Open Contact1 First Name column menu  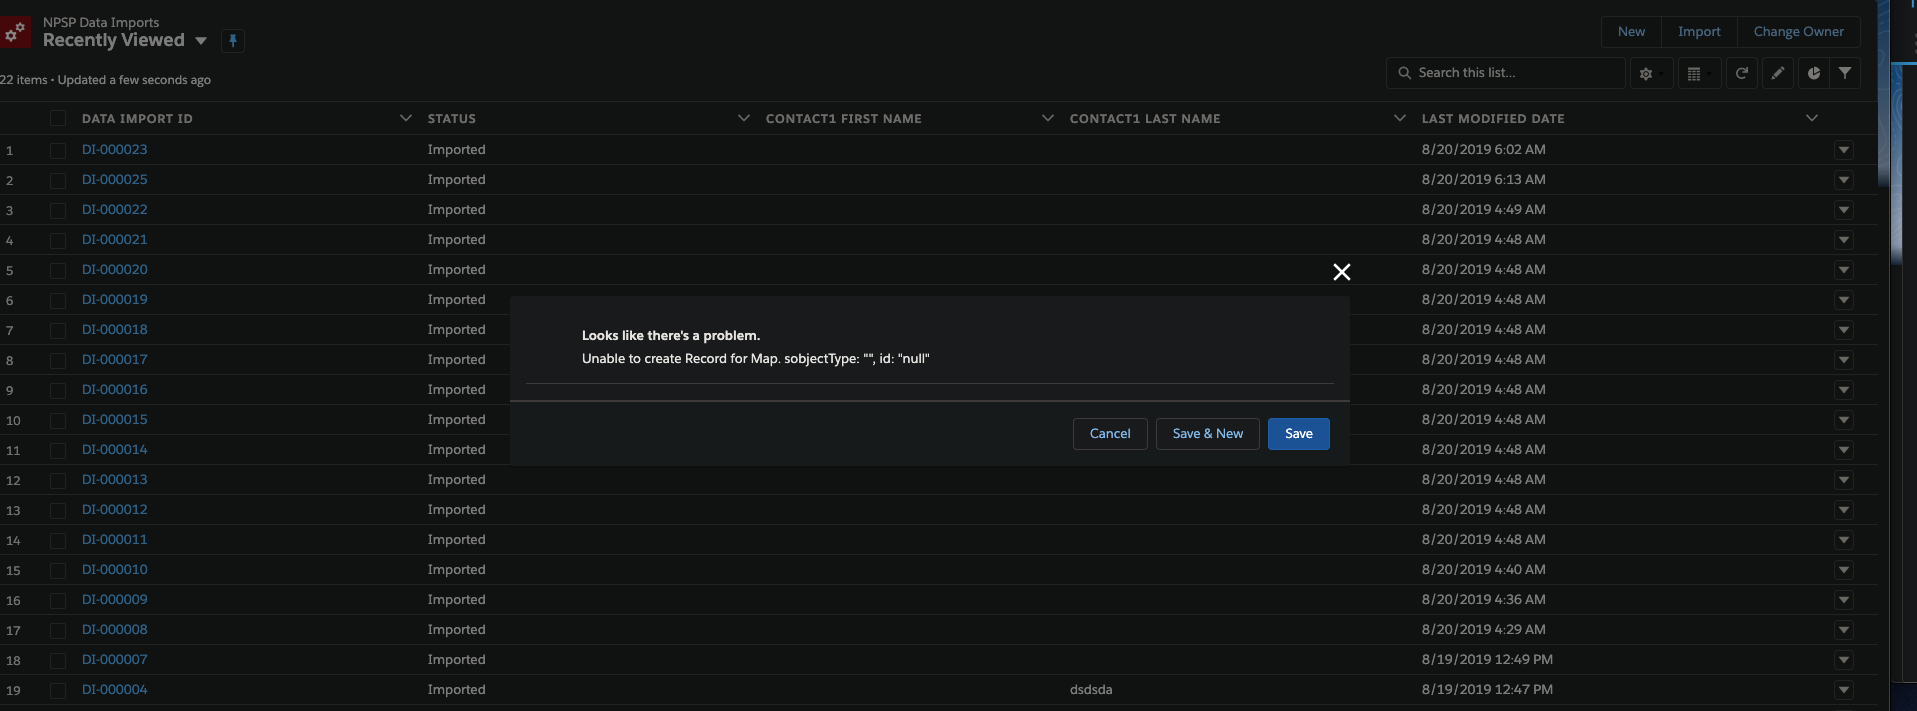1047,118
